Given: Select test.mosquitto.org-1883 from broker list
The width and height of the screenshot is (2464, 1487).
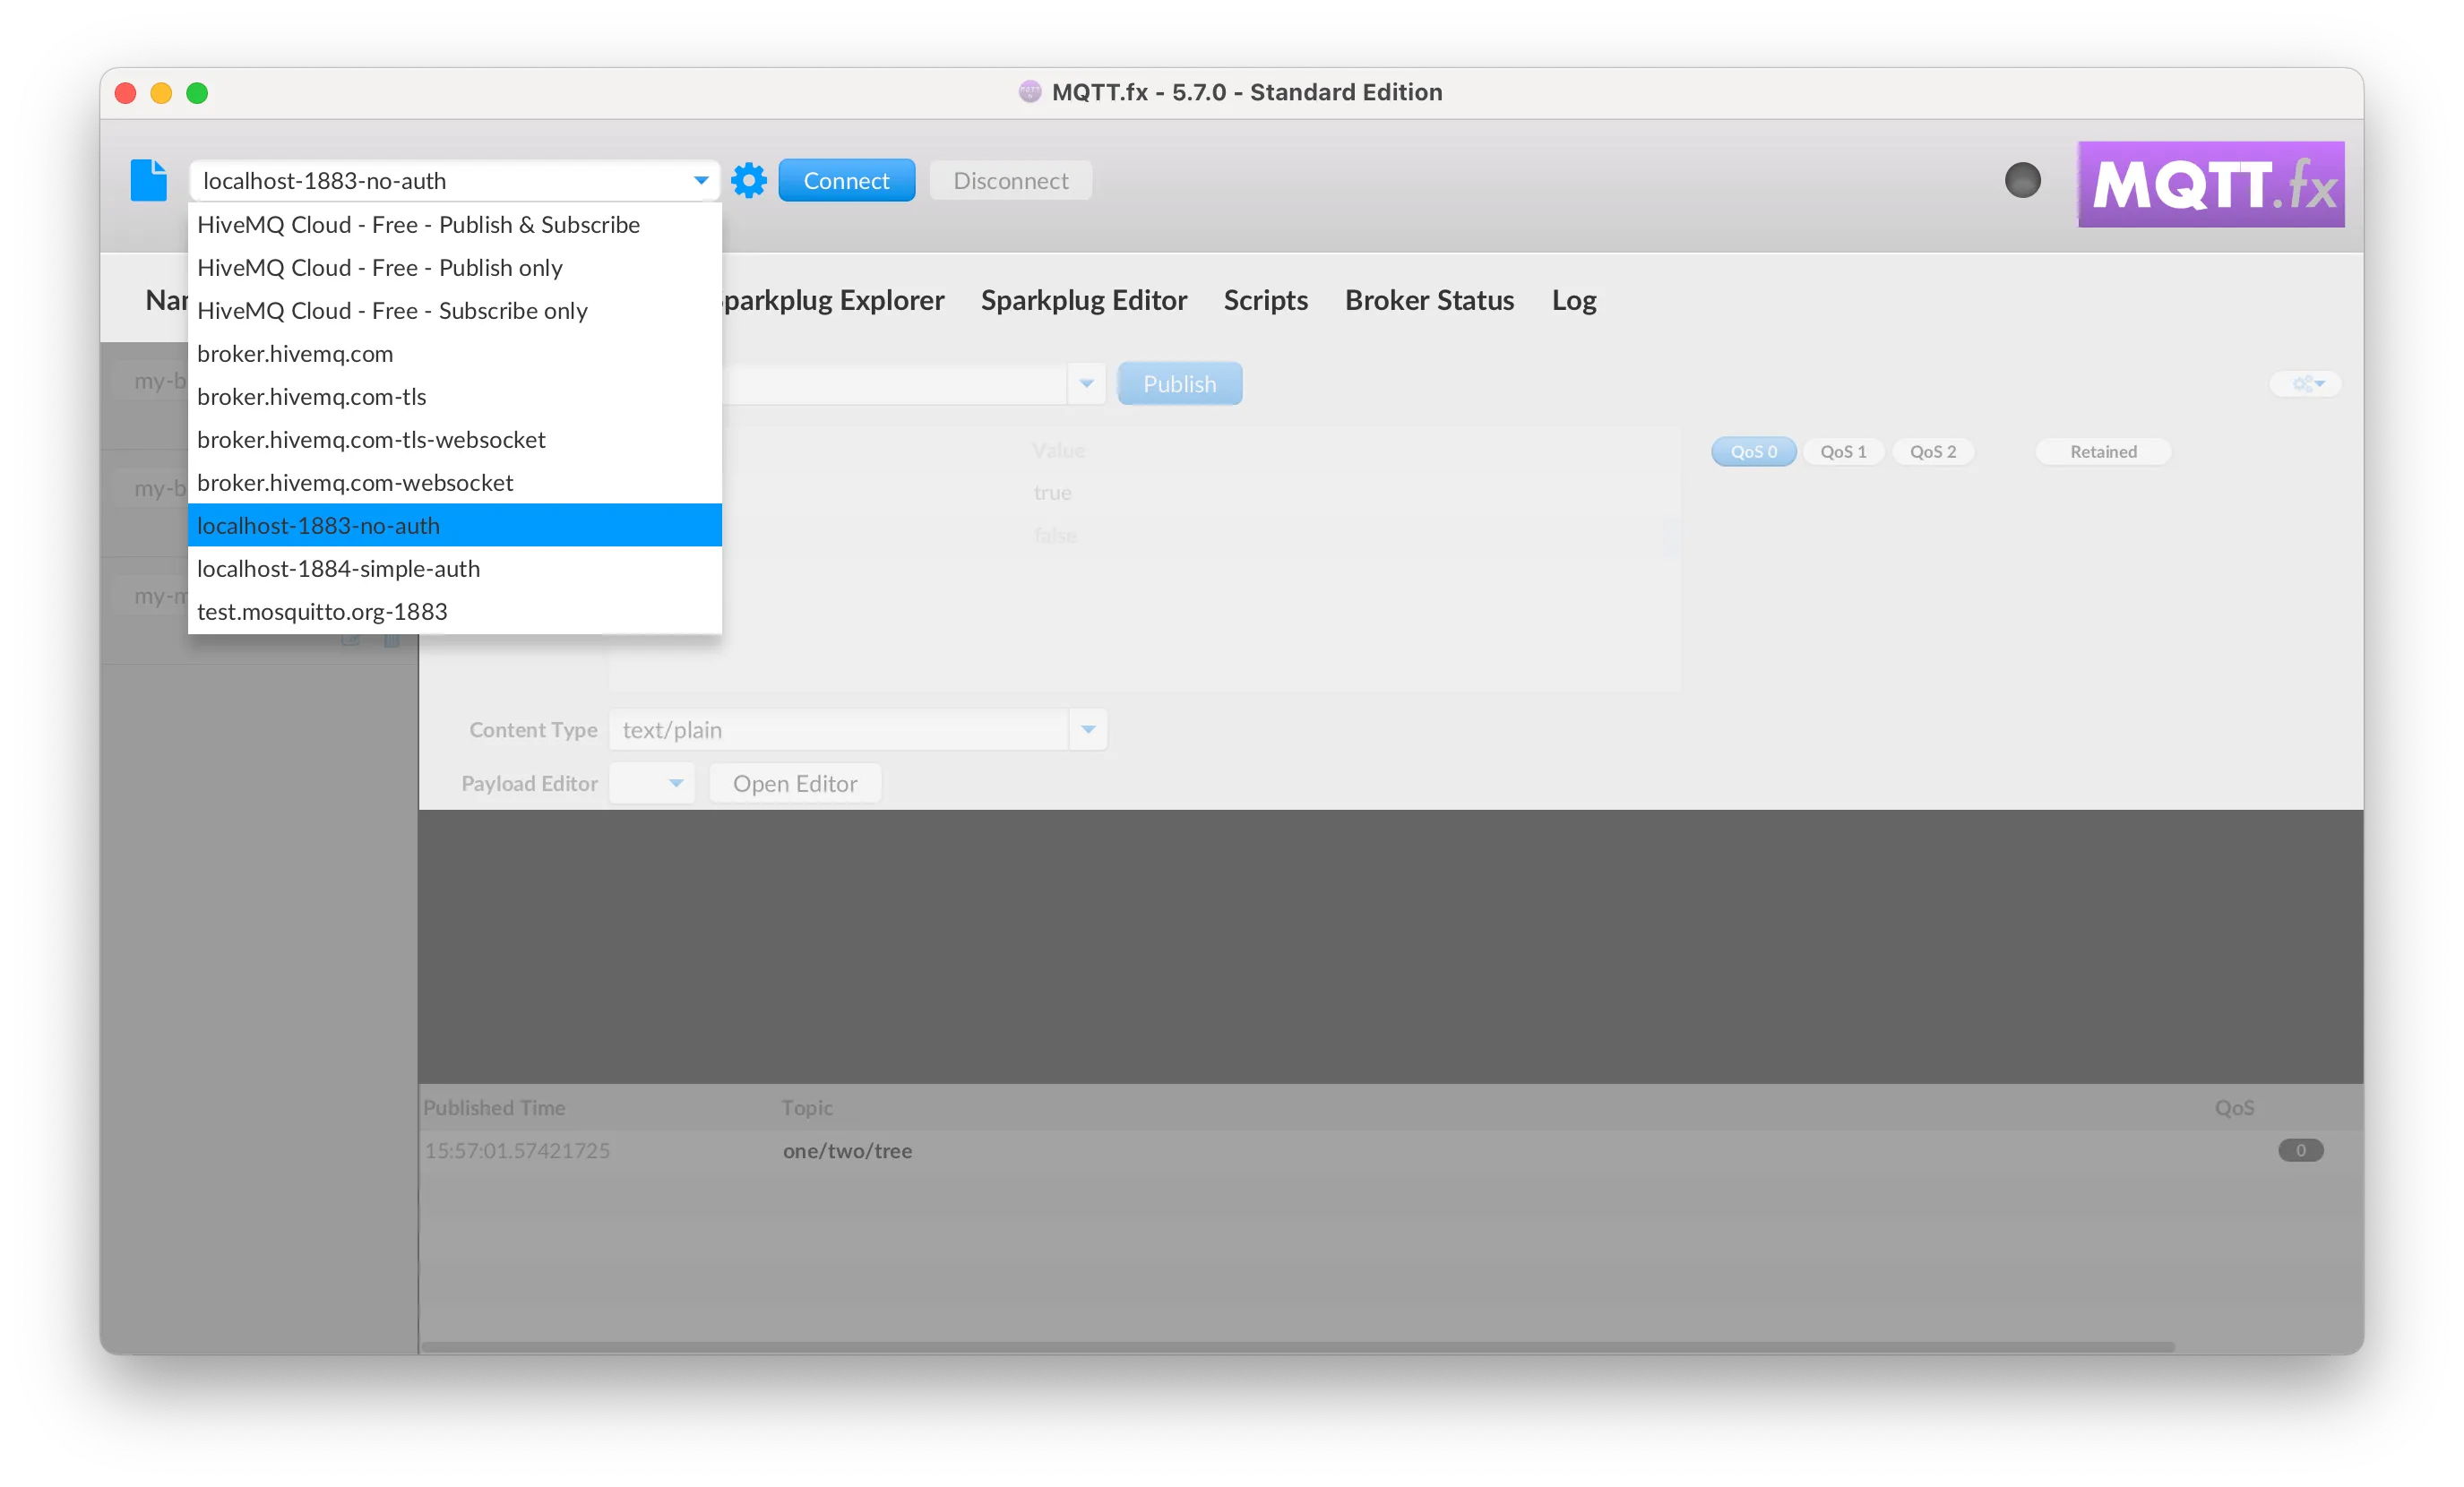Looking at the screenshot, I should click(x=322, y=609).
